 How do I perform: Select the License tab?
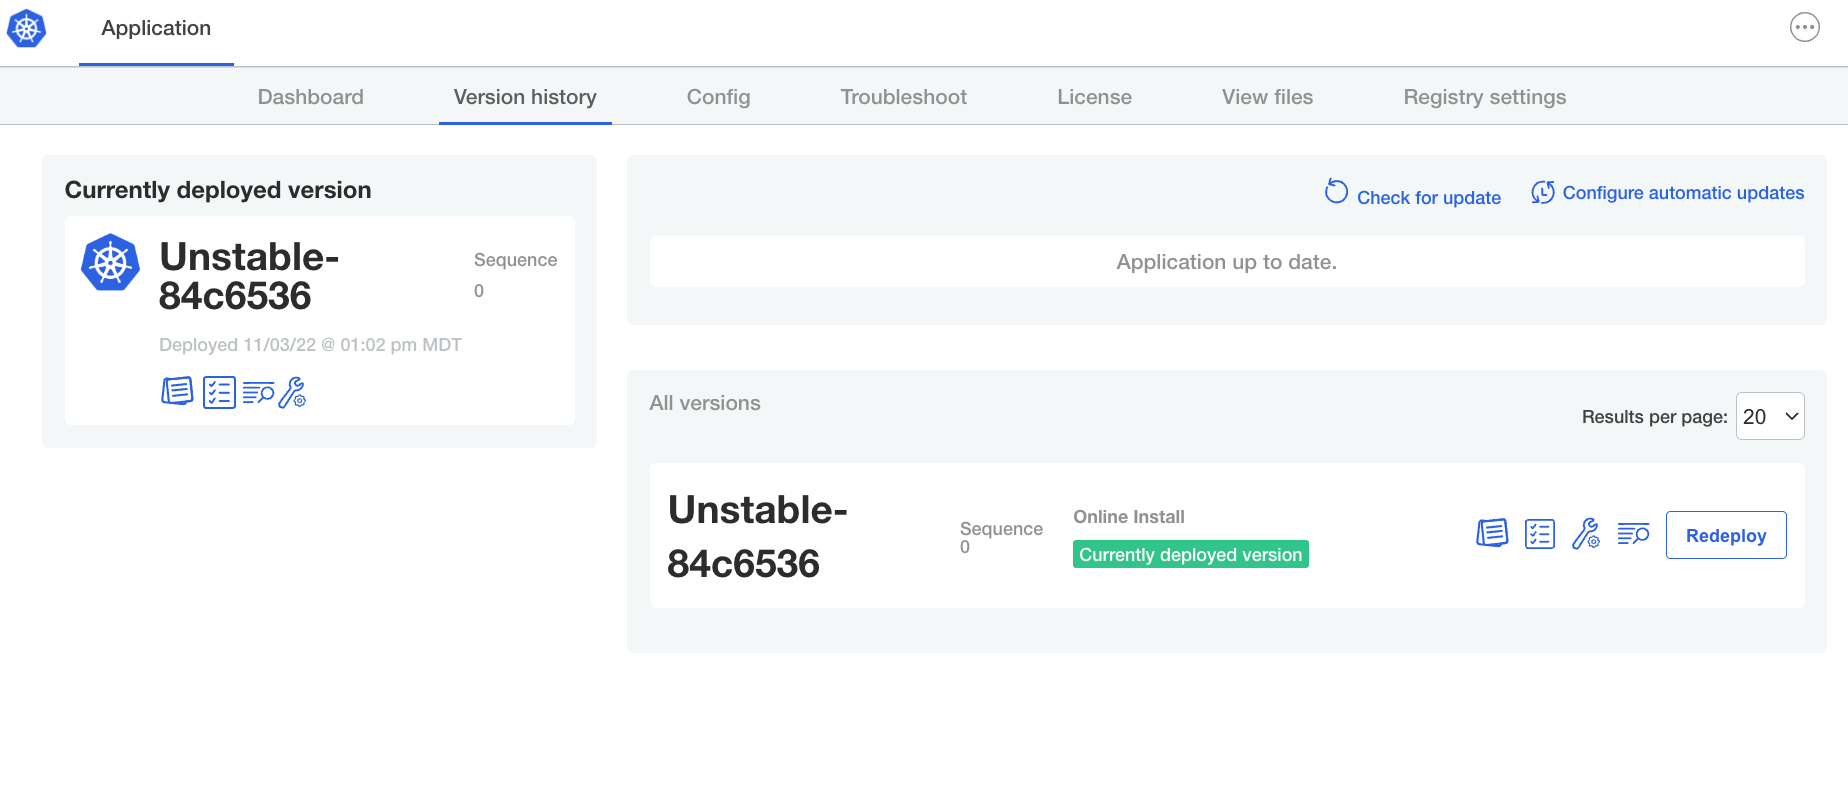pyautogui.click(x=1094, y=97)
